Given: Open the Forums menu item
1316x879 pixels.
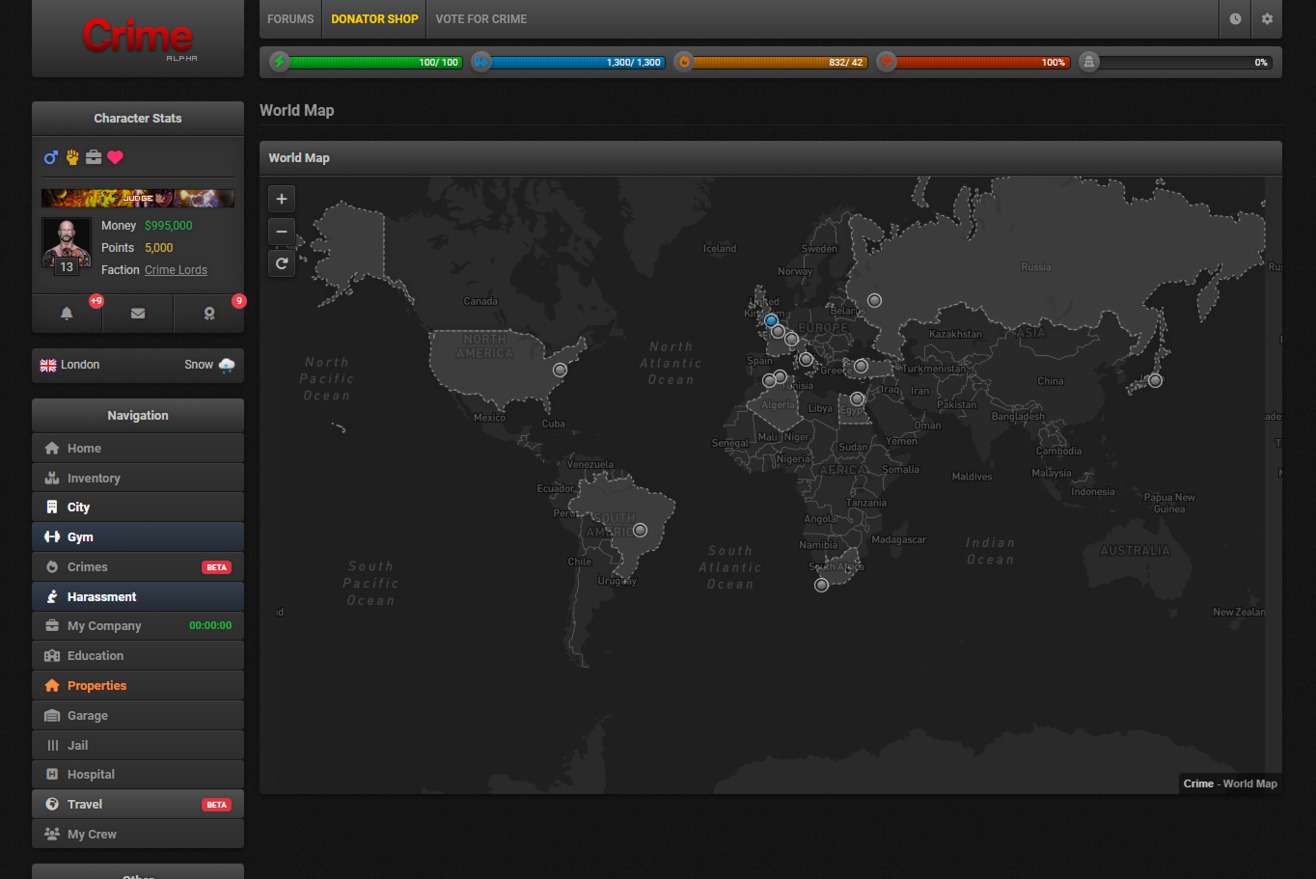Looking at the screenshot, I should point(290,19).
